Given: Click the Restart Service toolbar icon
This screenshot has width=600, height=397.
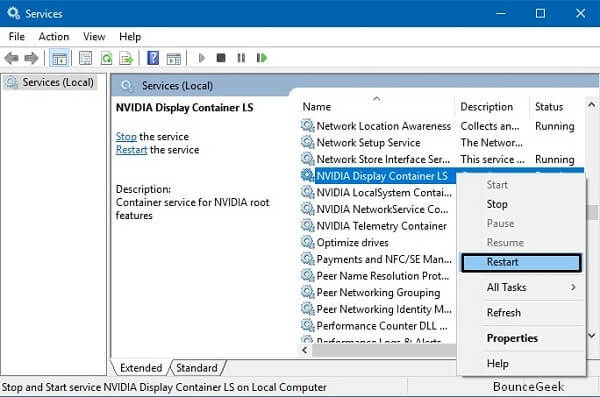Looking at the screenshot, I should 262,58.
